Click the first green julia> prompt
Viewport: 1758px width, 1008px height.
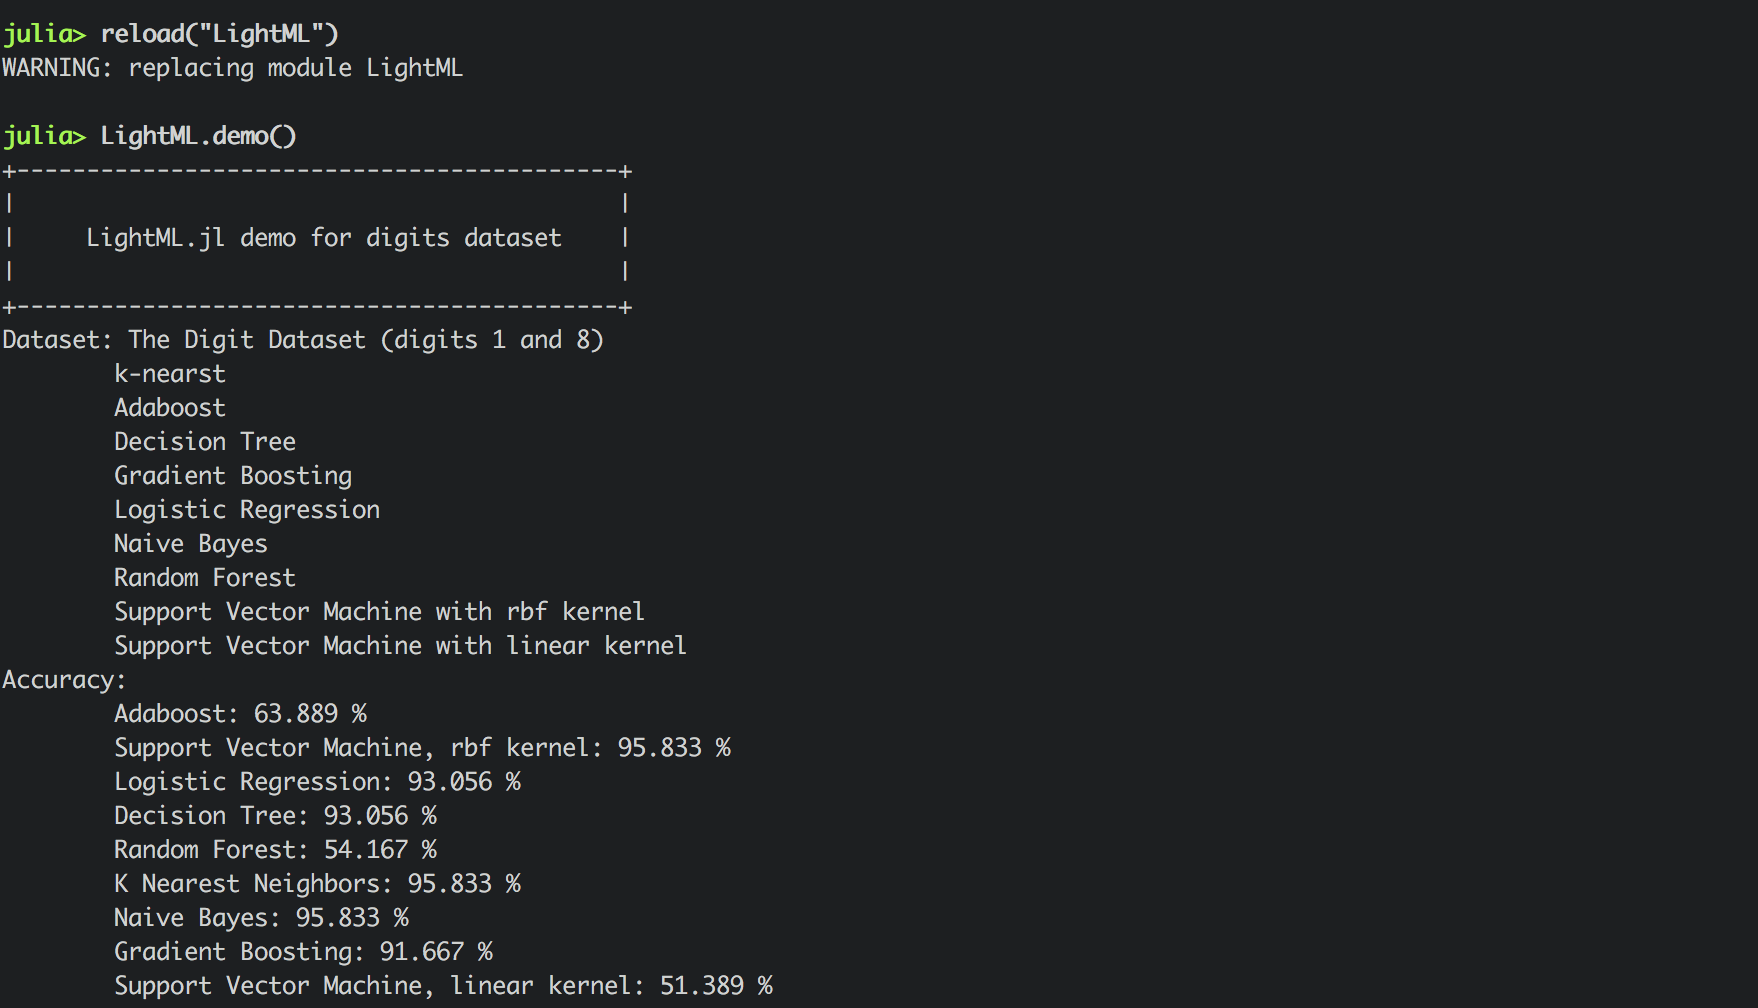44,34
